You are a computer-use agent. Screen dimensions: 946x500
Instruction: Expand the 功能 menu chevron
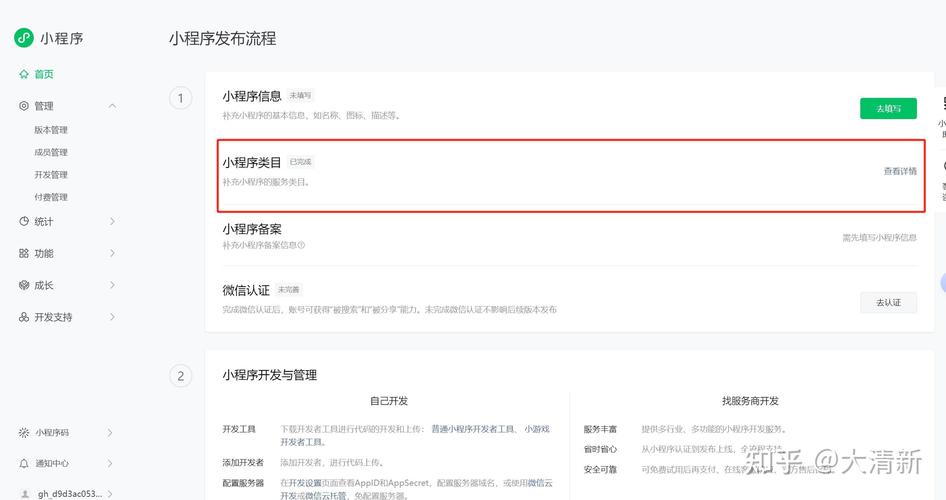112,254
